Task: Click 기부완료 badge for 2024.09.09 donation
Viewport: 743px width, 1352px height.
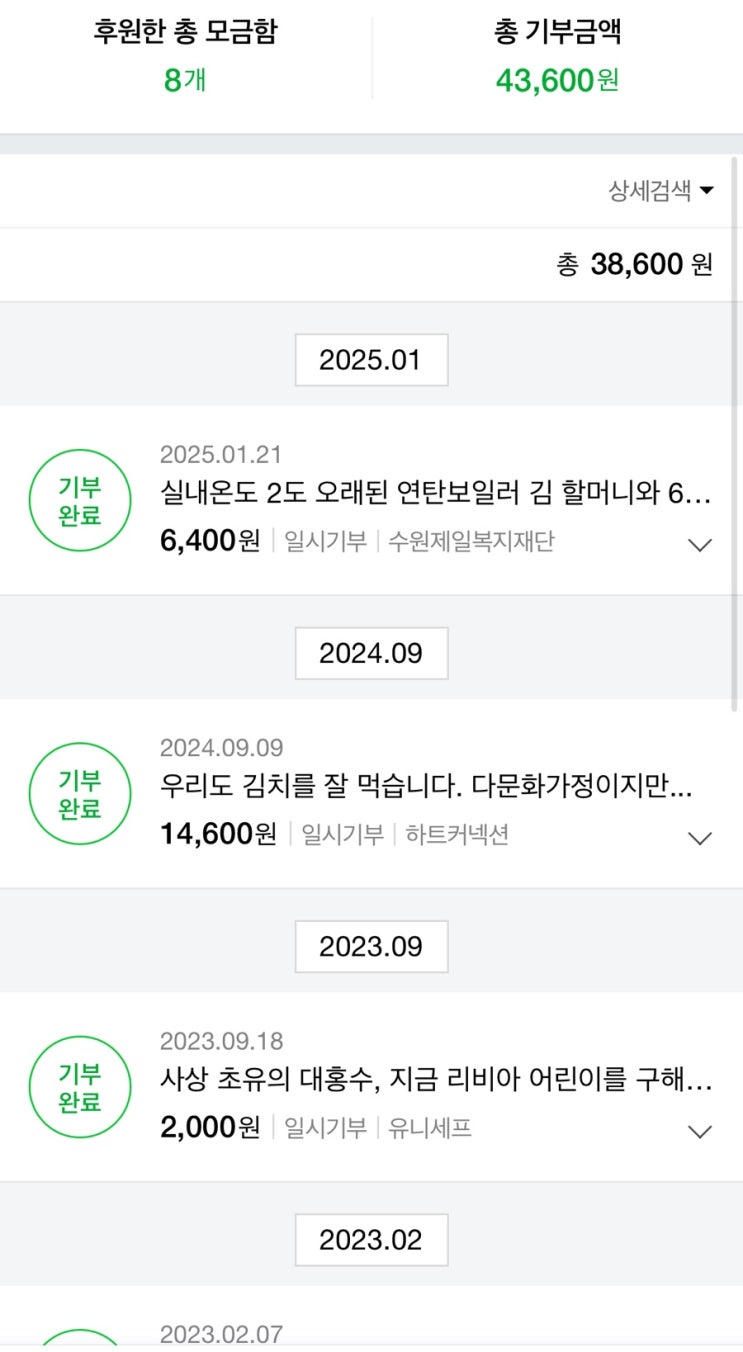Action: [80, 794]
